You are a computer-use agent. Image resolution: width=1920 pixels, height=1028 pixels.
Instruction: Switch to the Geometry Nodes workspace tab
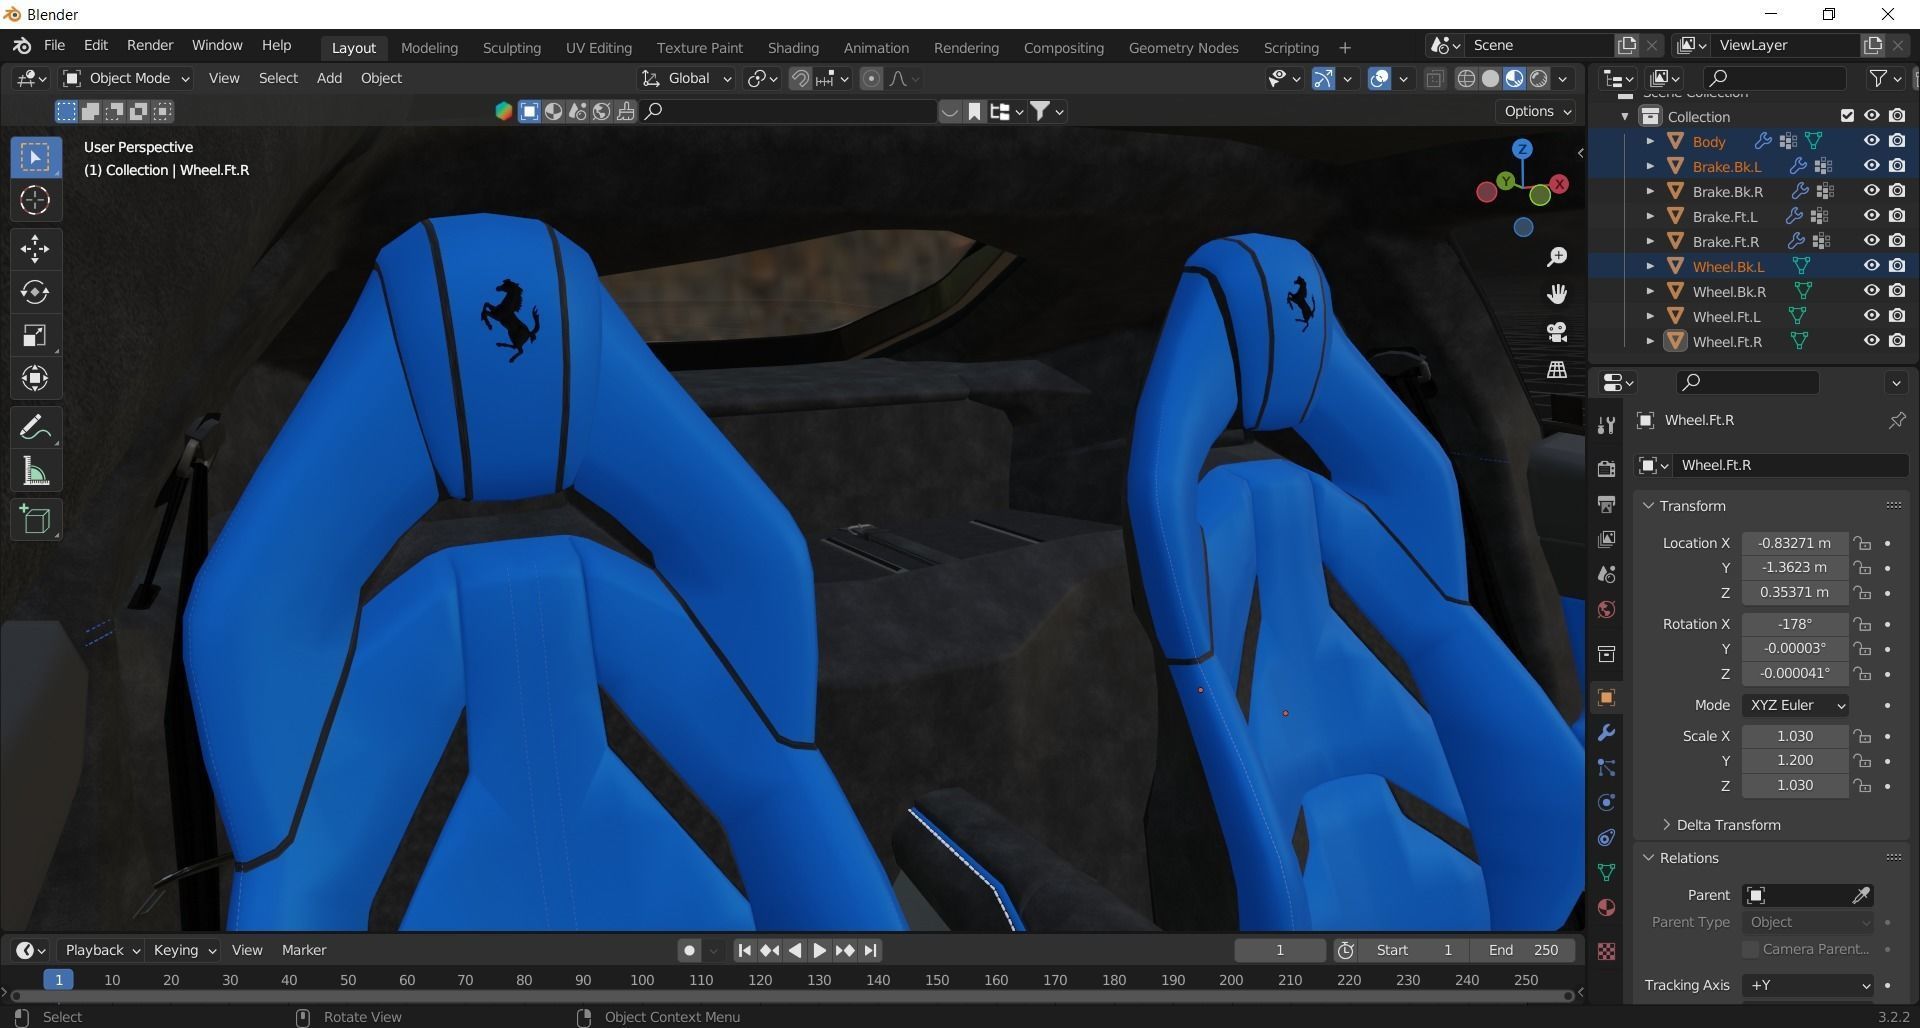coord(1183,47)
